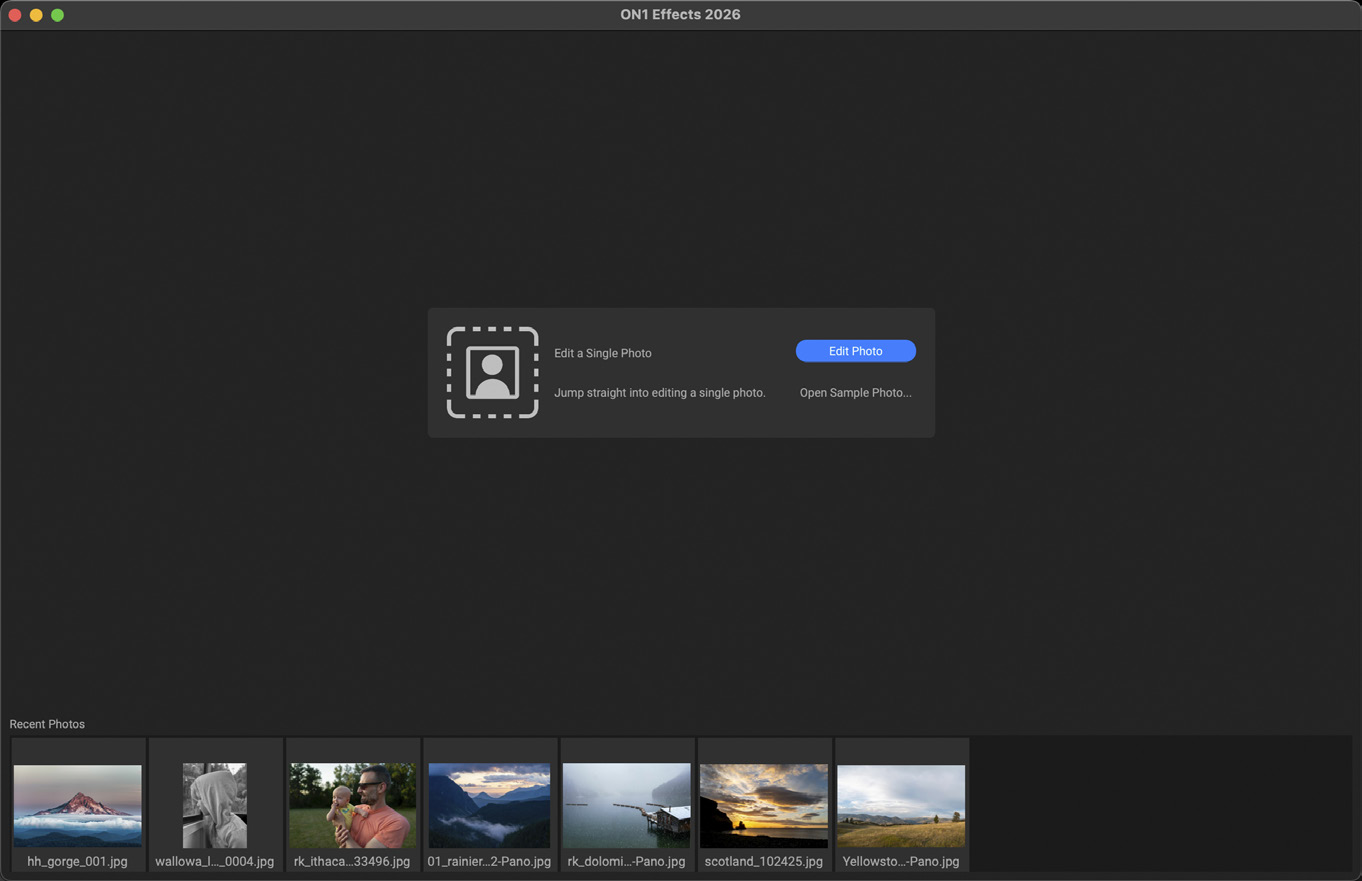Click the Recent Photos heading
This screenshot has height=881, width=1362.
coord(47,724)
